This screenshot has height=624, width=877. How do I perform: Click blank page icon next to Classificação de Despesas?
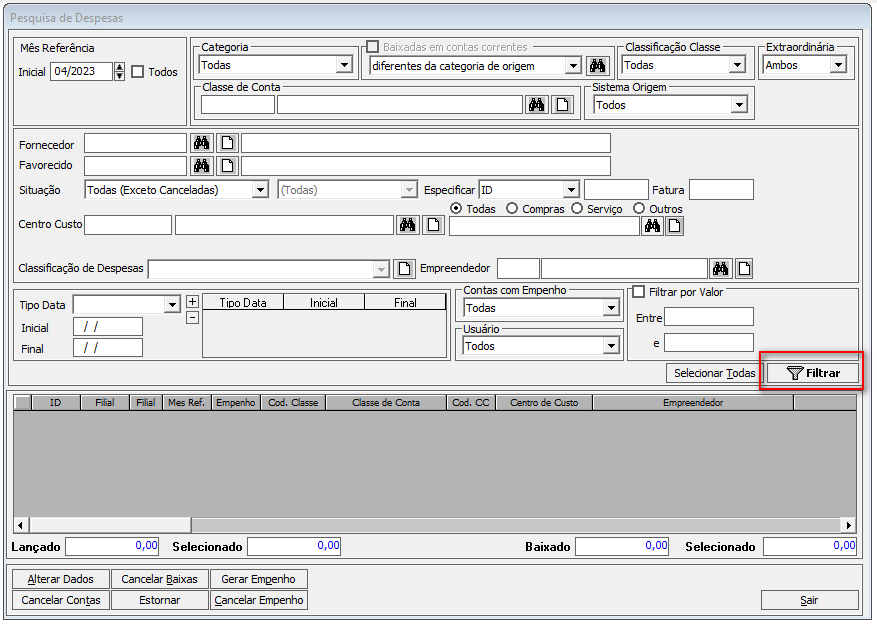click(x=404, y=268)
